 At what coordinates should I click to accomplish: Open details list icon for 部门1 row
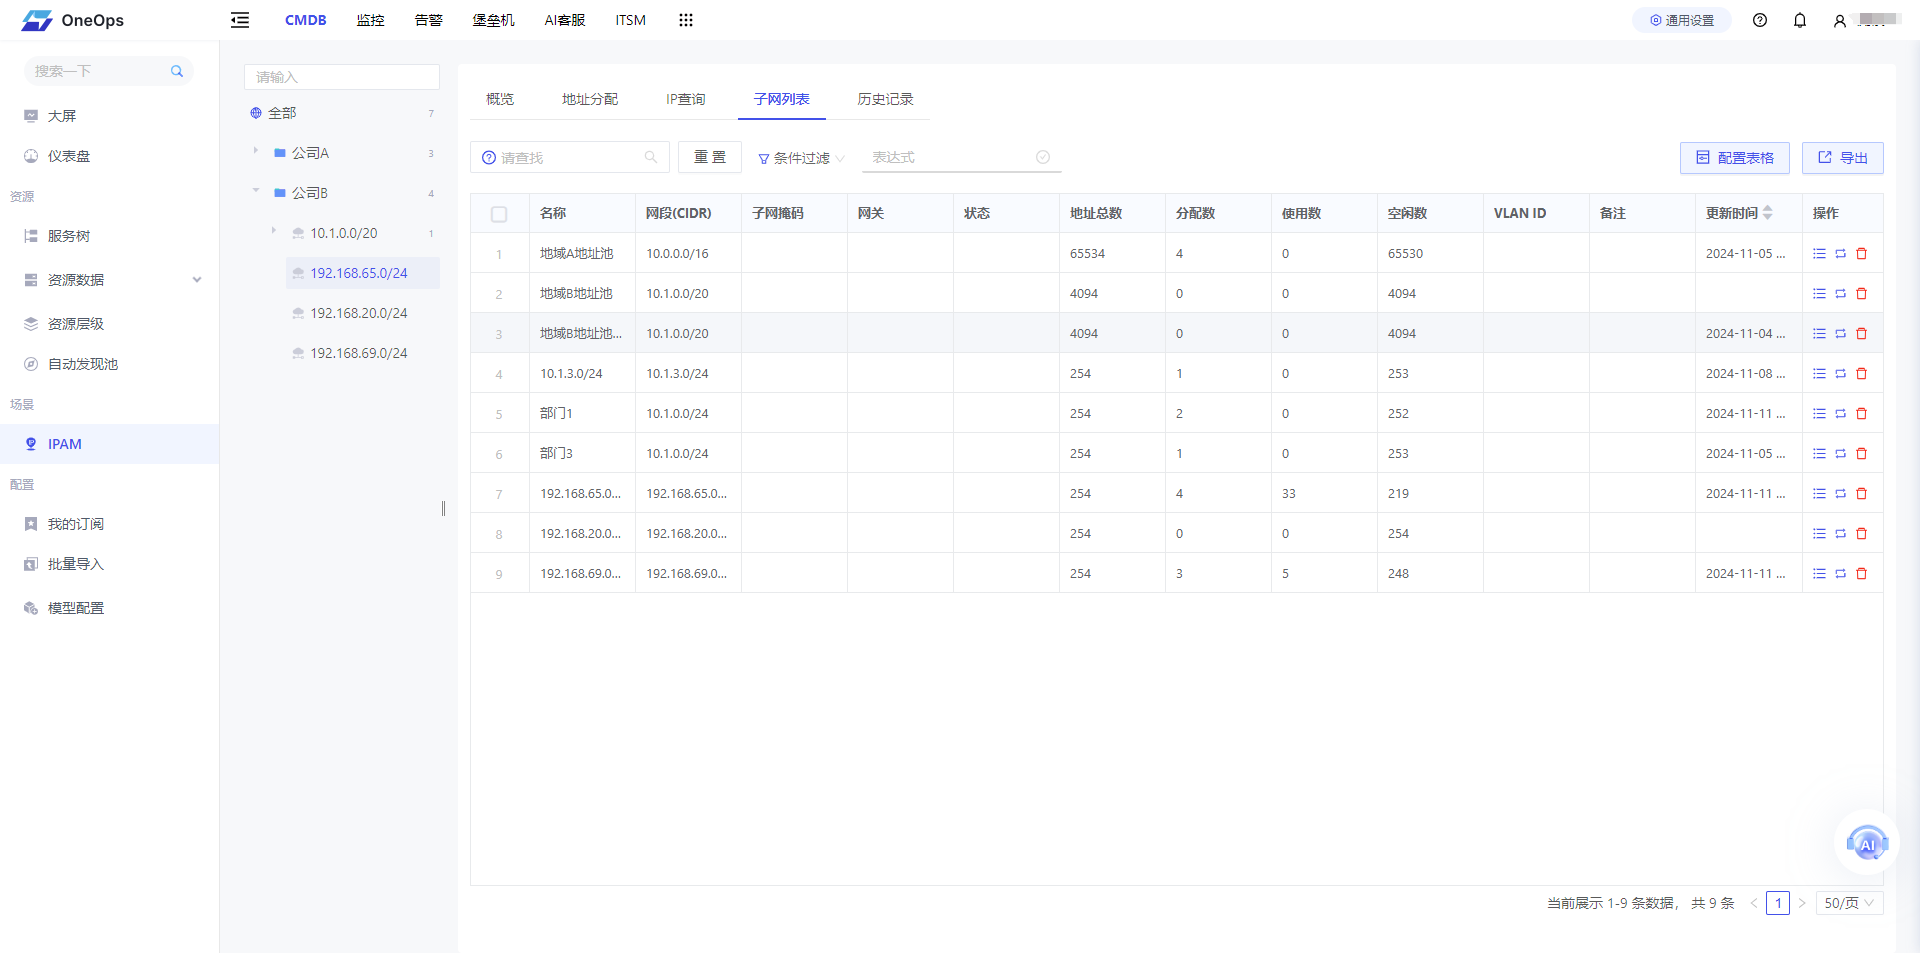pos(1819,414)
